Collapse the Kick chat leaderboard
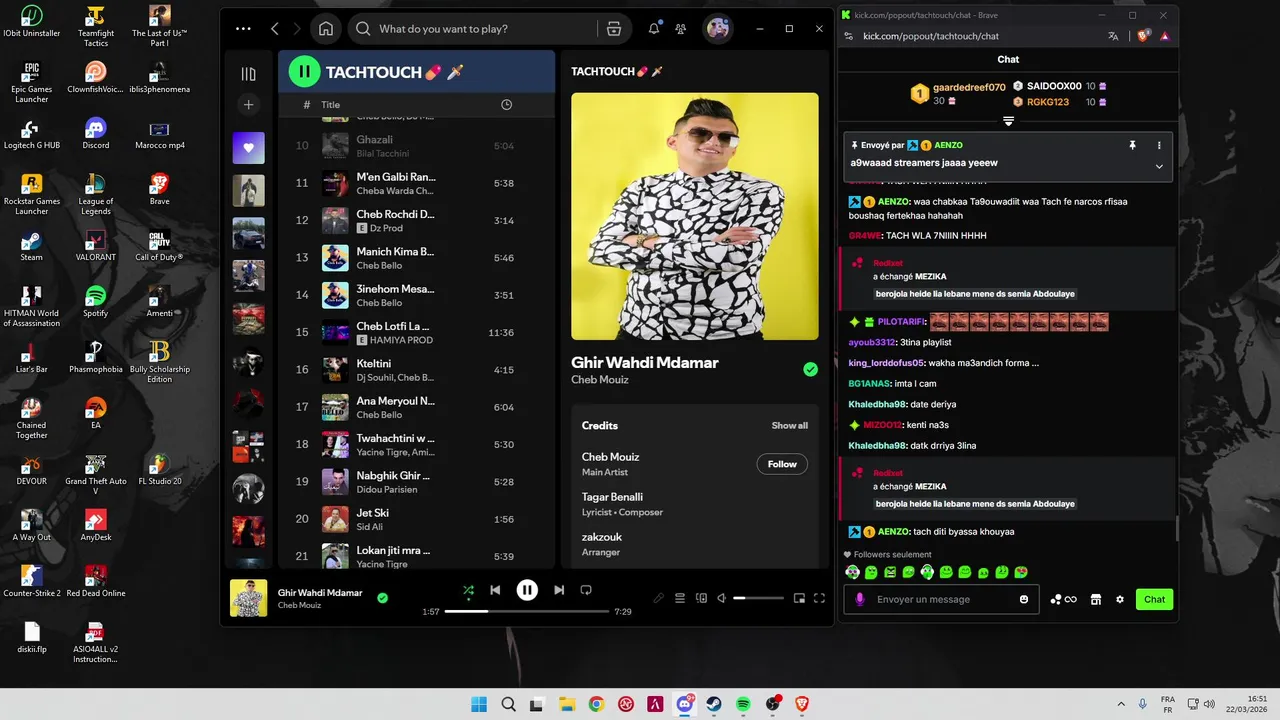 (x=1008, y=121)
